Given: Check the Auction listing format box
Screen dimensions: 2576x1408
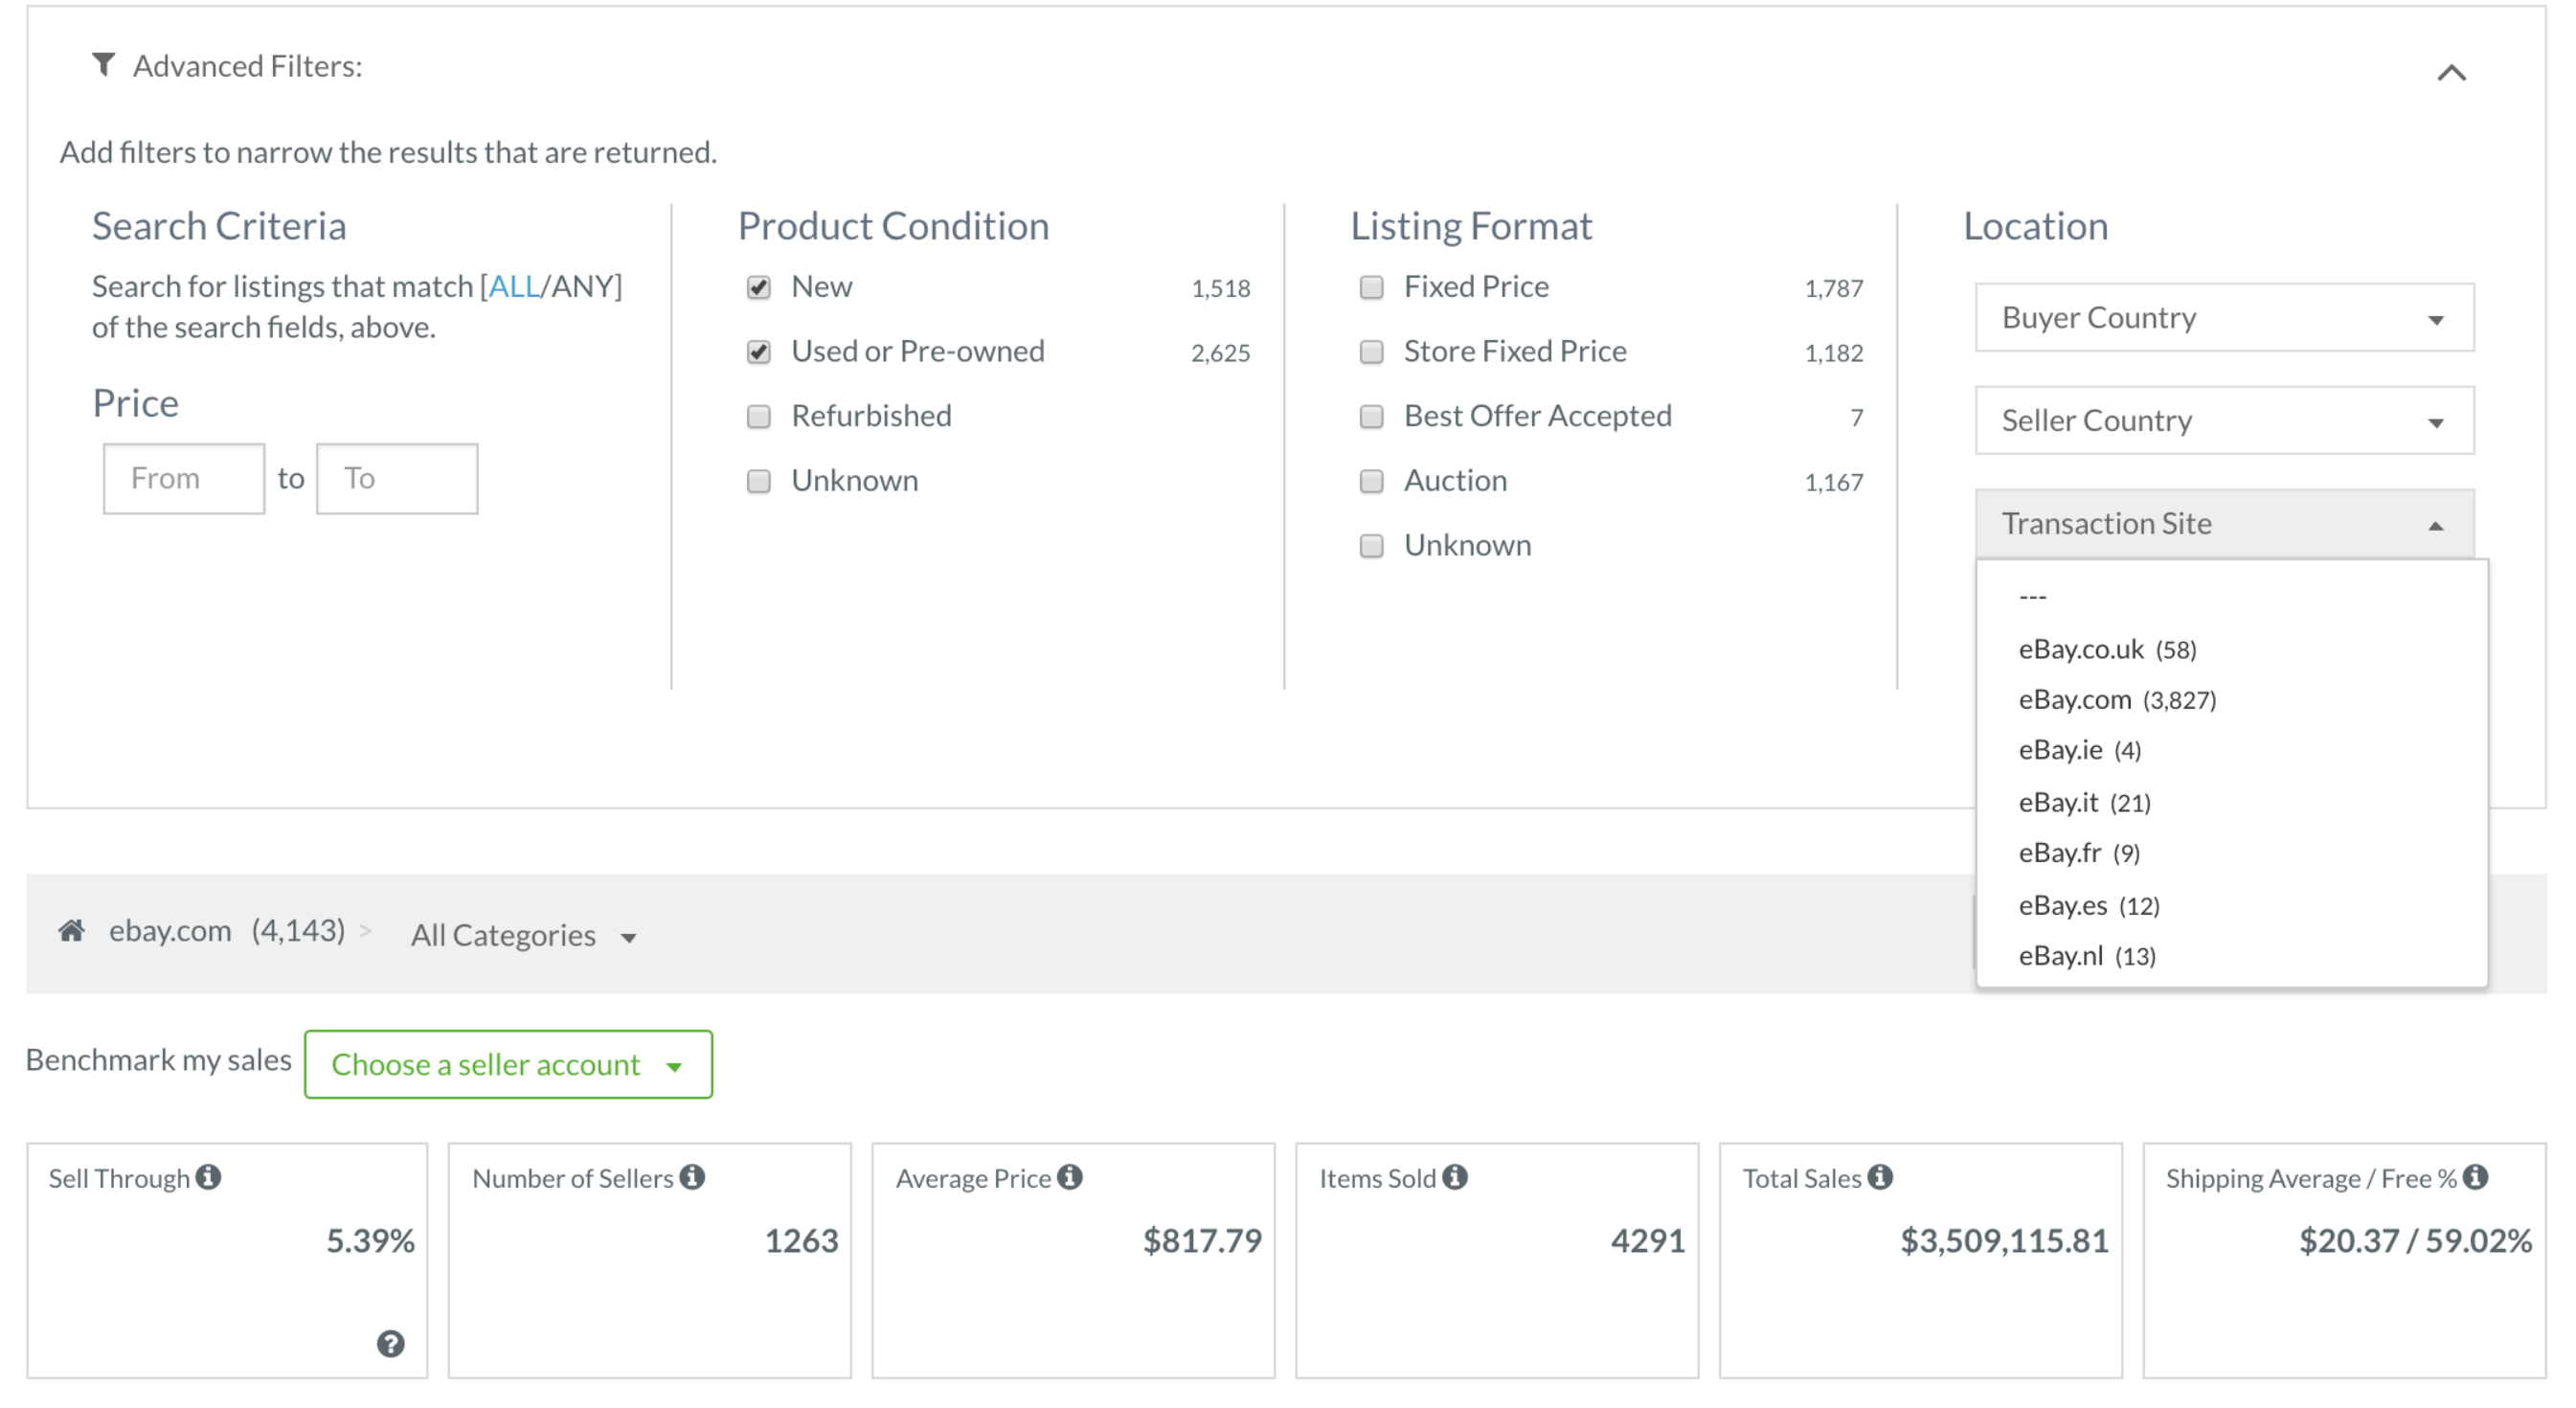Looking at the screenshot, I should 1371,481.
